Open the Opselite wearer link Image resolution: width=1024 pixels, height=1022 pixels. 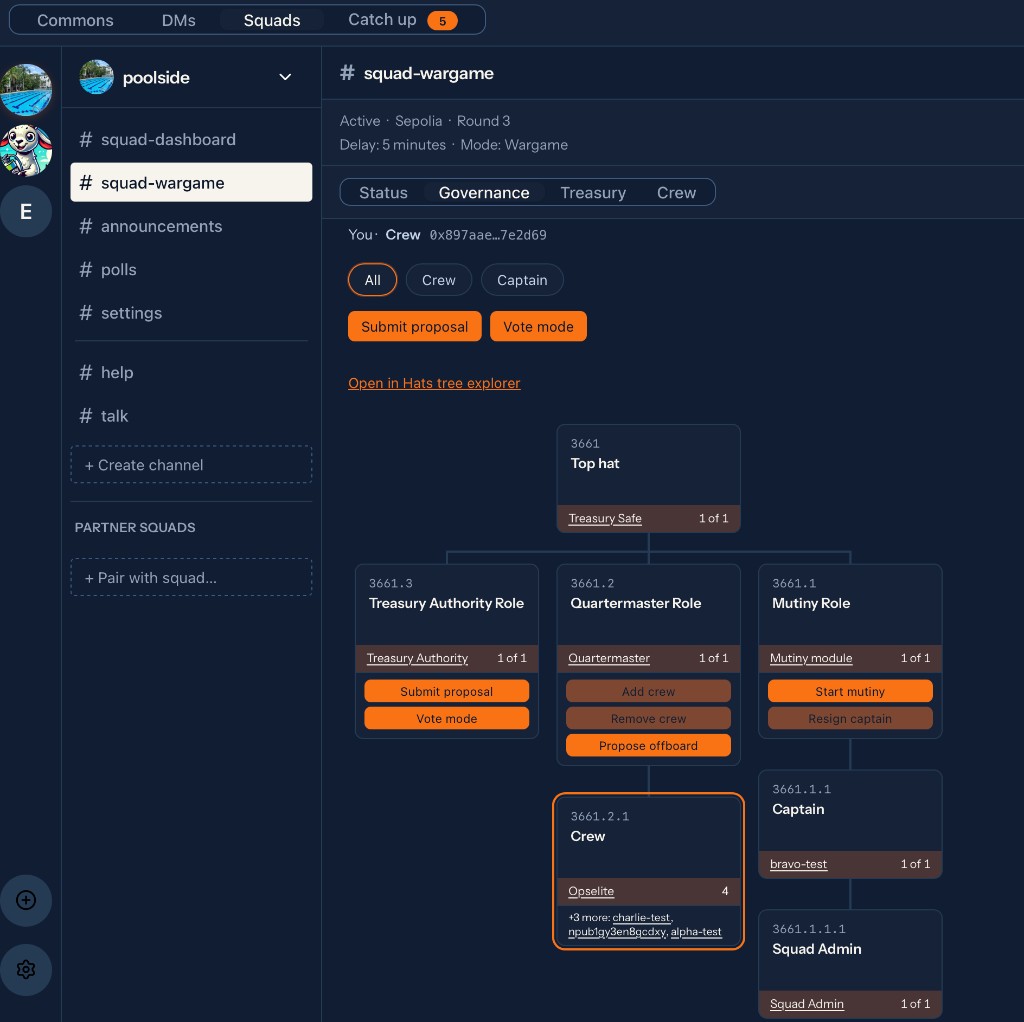590,891
